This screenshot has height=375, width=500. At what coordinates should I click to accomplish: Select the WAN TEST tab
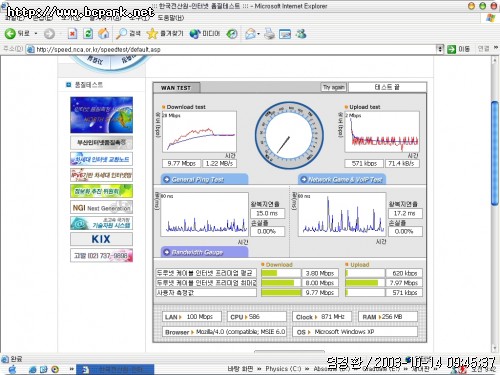[176, 88]
